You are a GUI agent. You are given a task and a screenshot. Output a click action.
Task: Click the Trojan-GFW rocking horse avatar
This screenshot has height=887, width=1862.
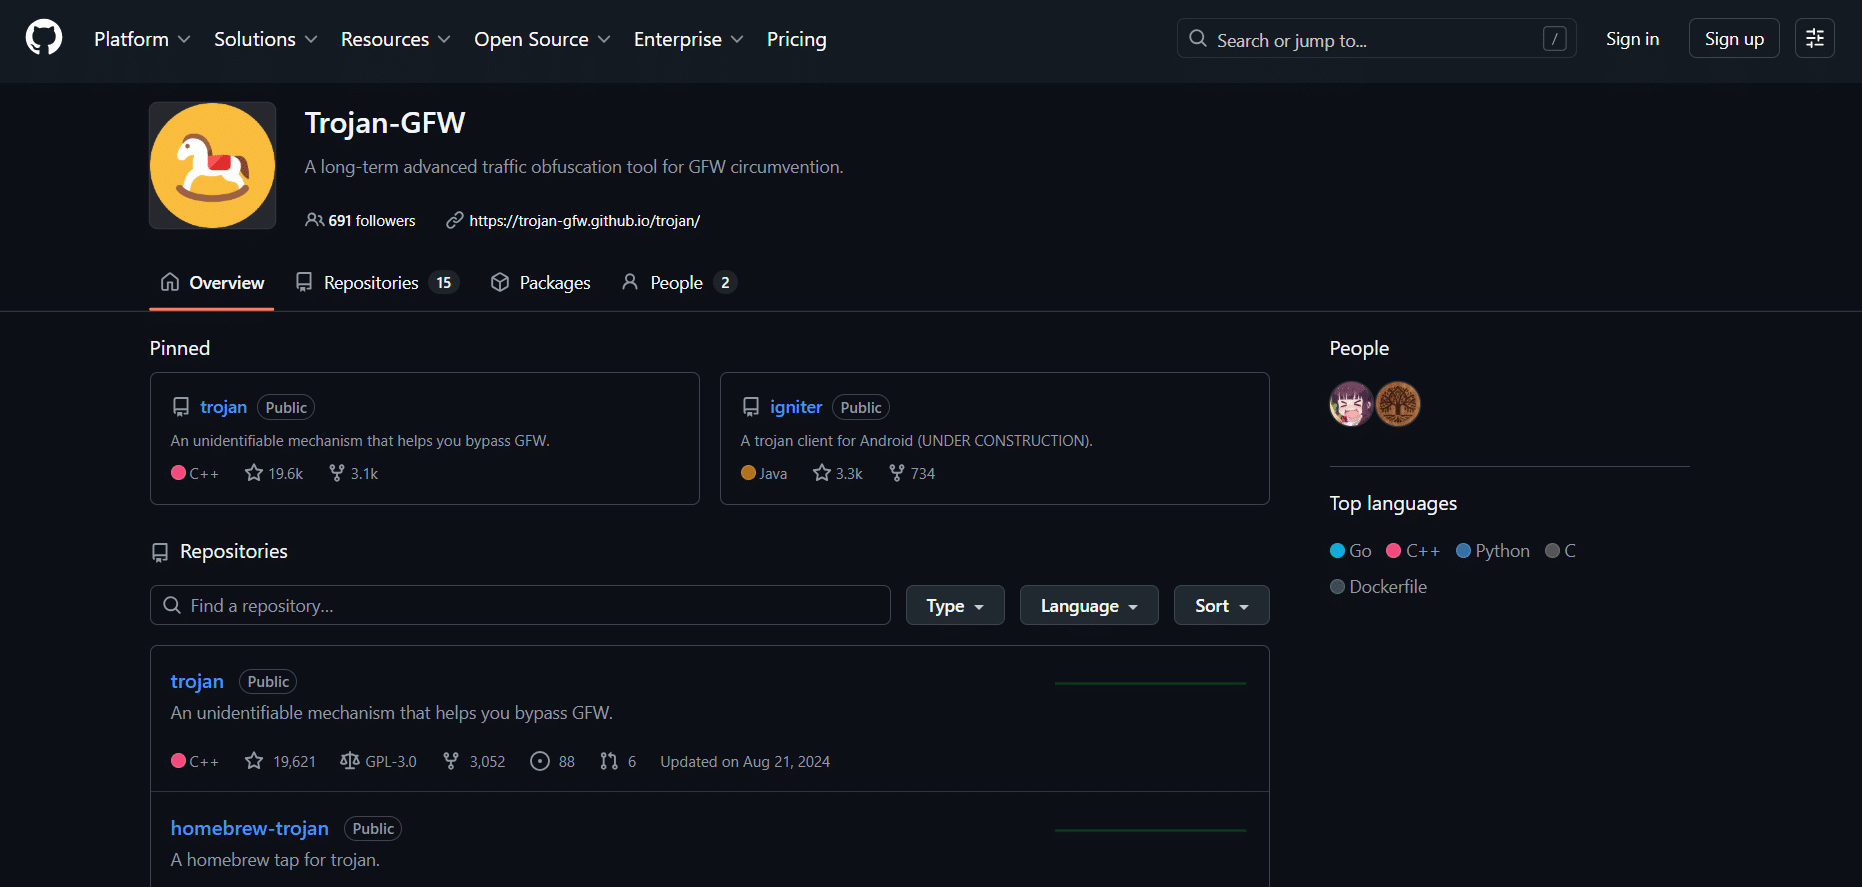[x=212, y=165]
